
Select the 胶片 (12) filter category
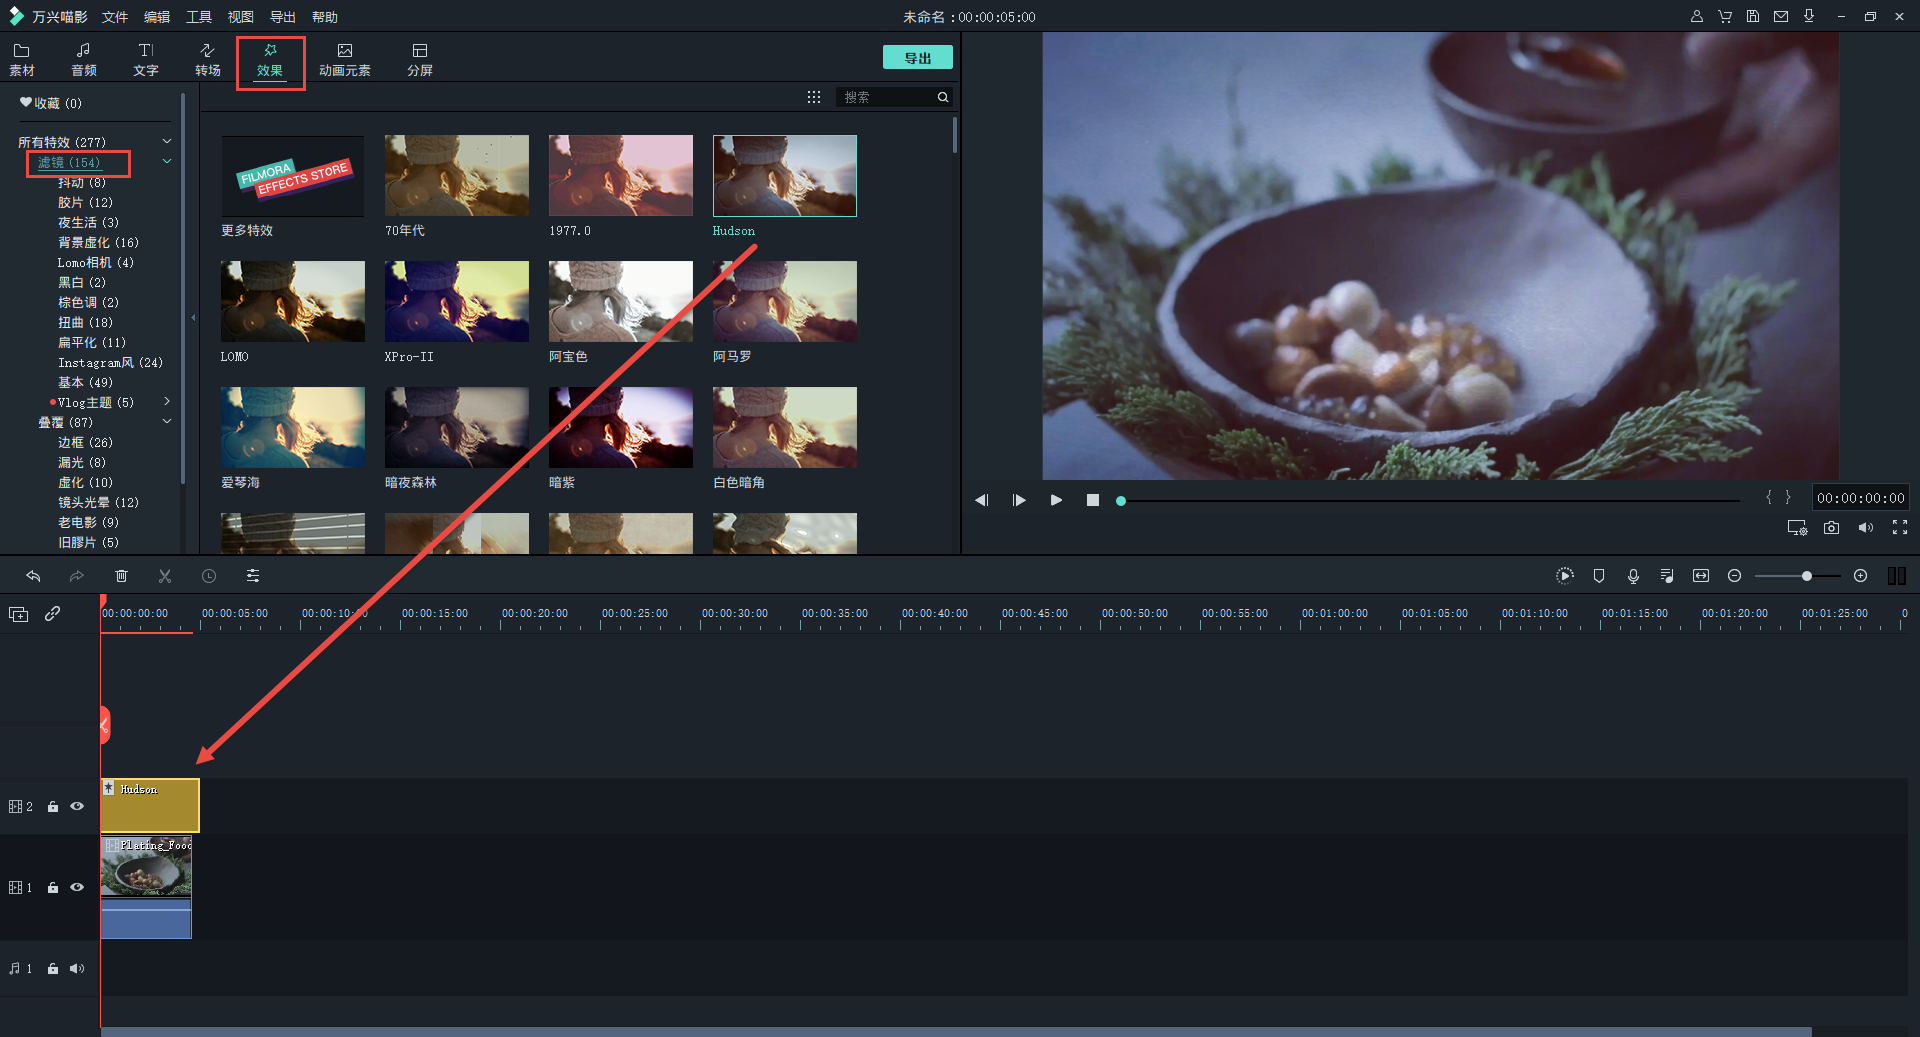pyautogui.click(x=85, y=202)
